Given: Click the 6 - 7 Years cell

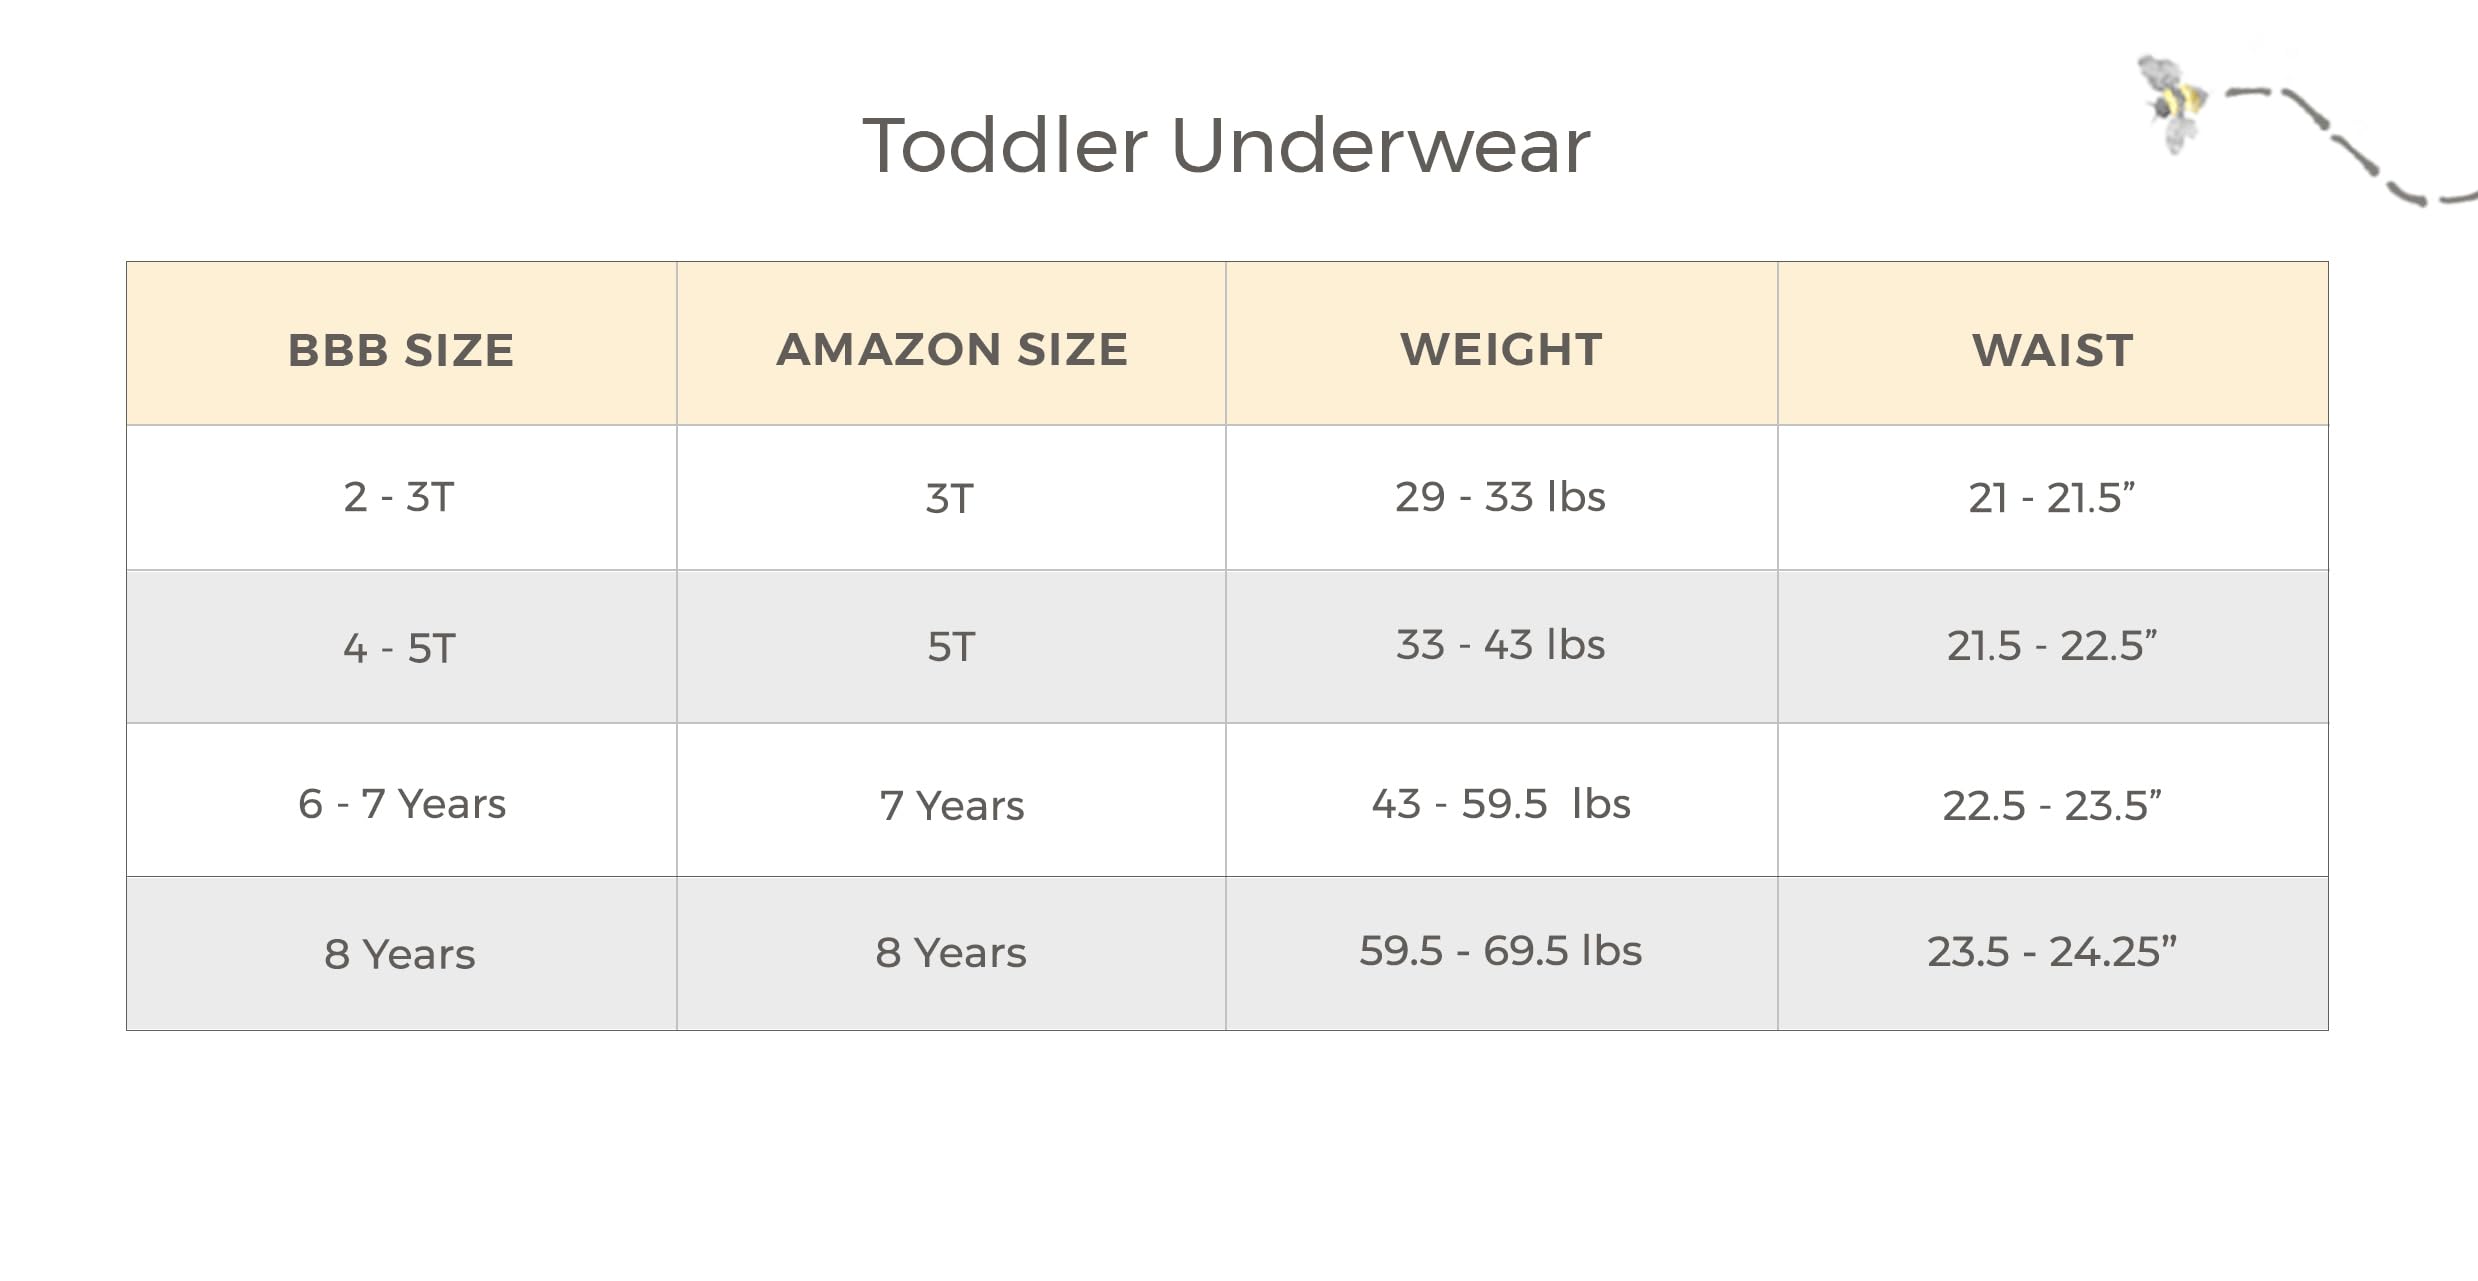Looking at the screenshot, I should coord(401,800).
